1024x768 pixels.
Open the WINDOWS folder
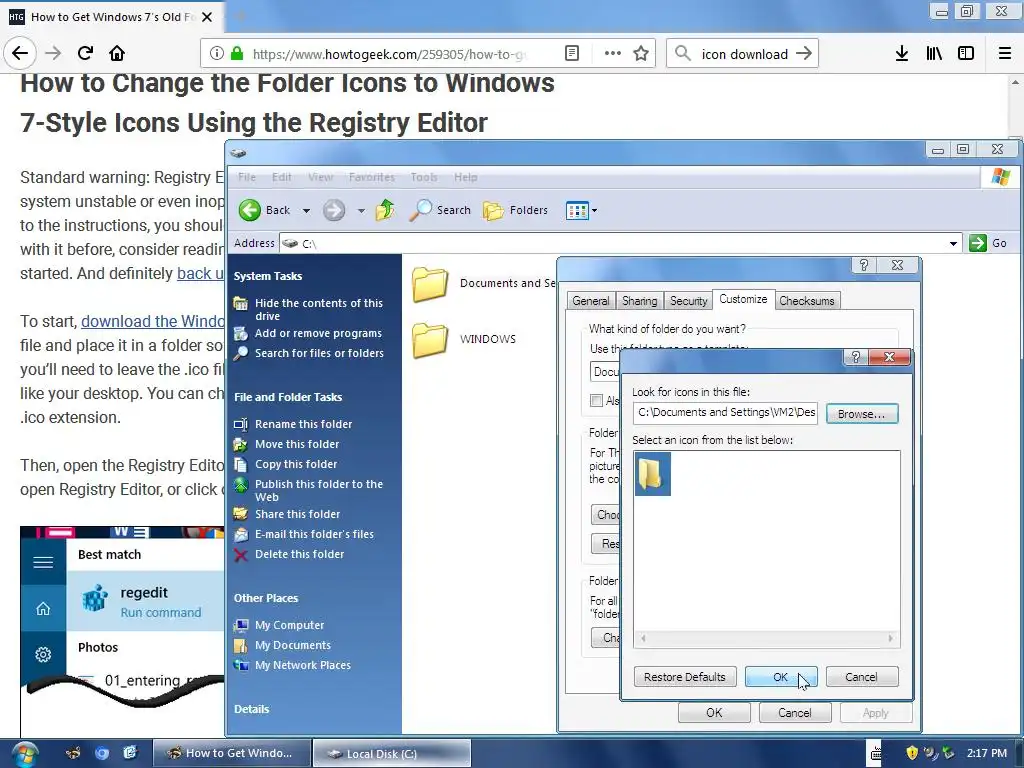click(x=464, y=340)
